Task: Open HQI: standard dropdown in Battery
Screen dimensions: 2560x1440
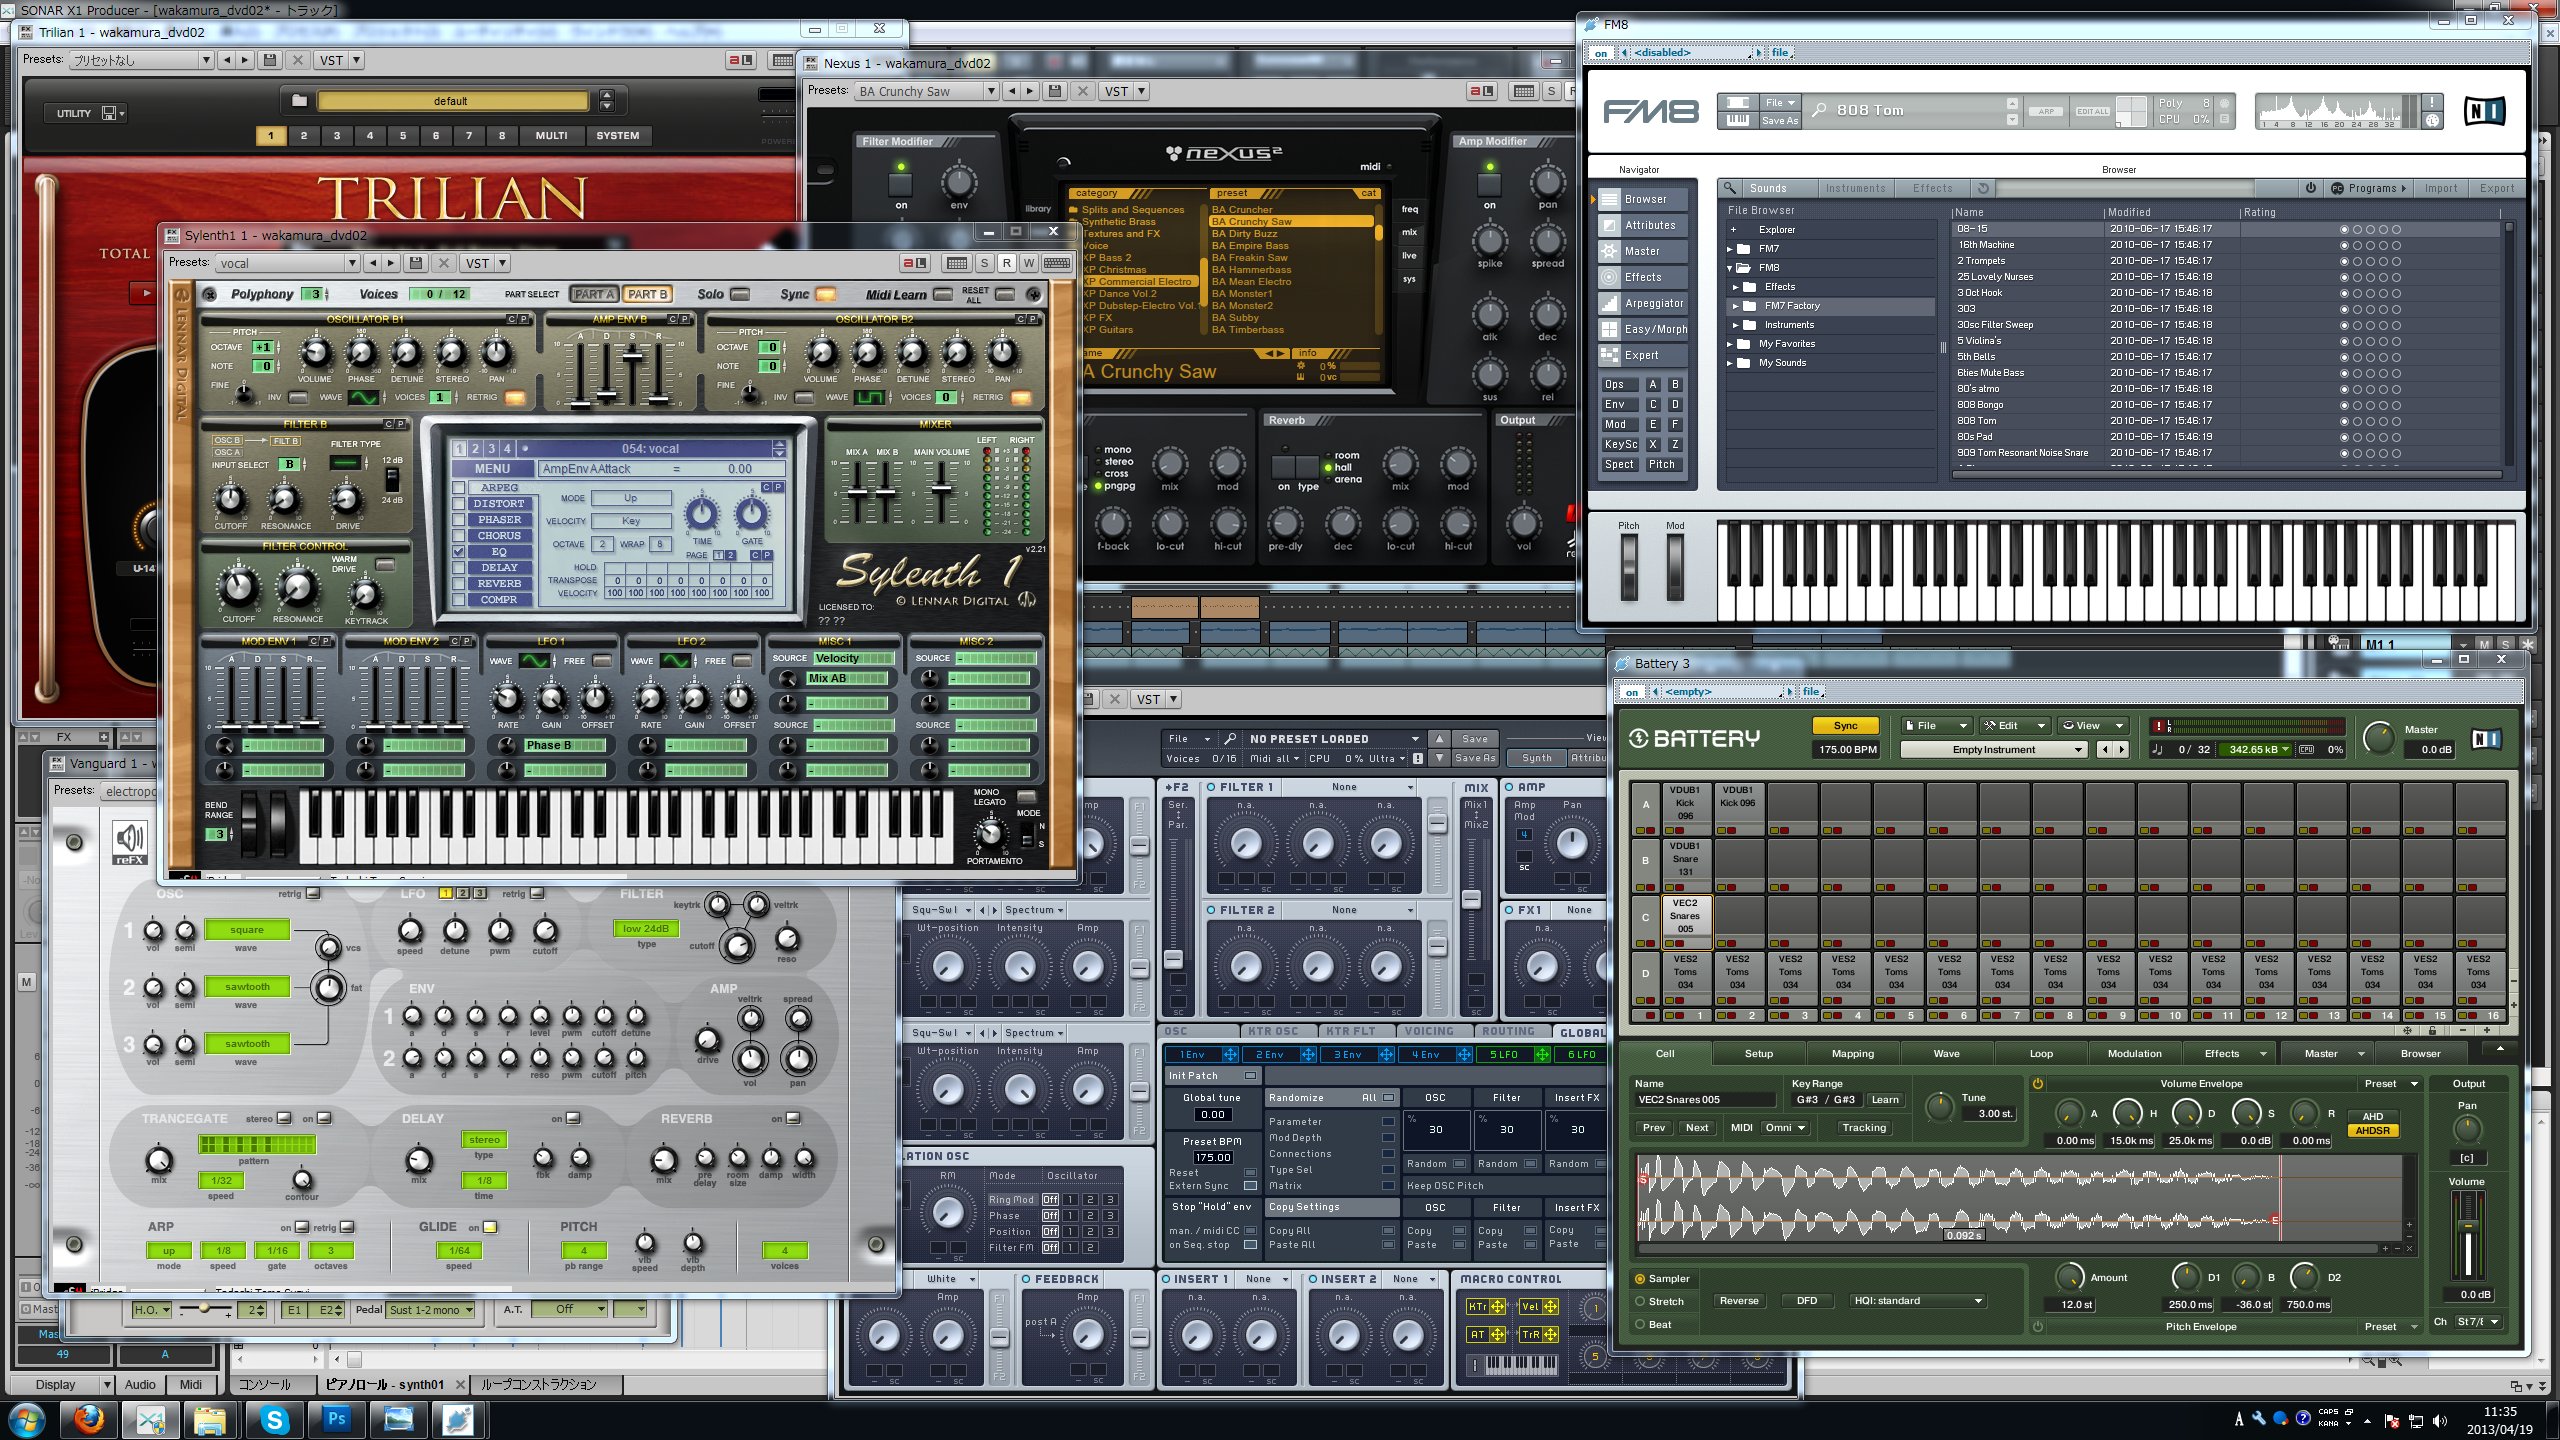Action: click(1918, 1301)
